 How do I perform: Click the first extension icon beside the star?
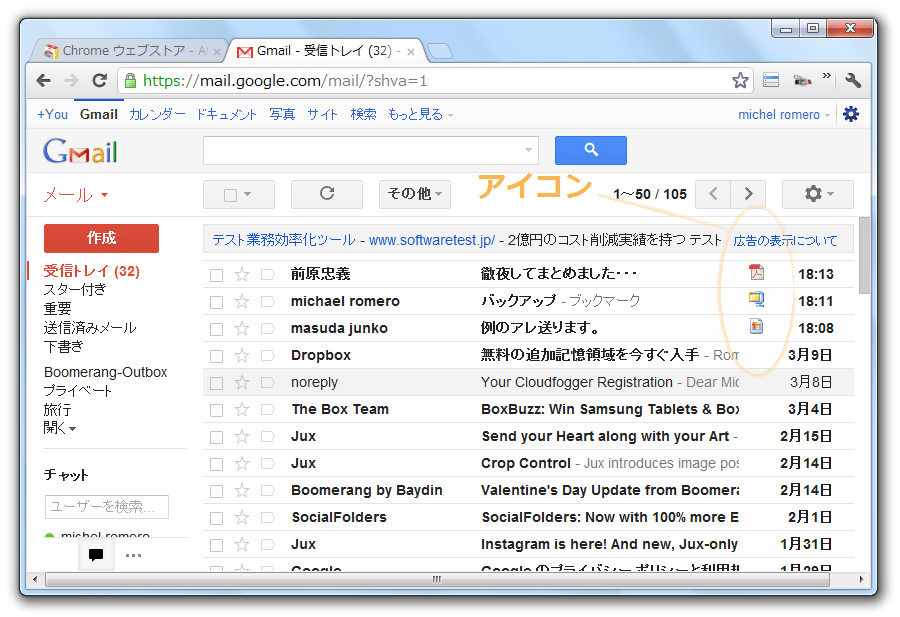pyautogui.click(x=771, y=80)
